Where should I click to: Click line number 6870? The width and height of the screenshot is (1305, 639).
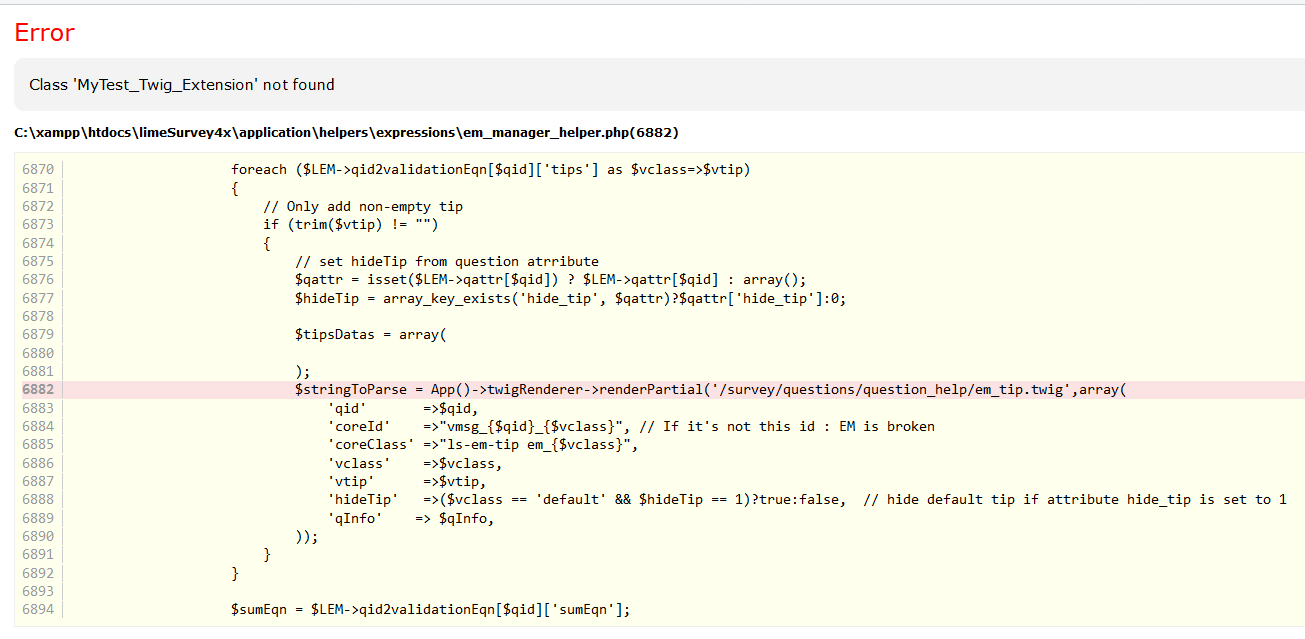click(38, 169)
